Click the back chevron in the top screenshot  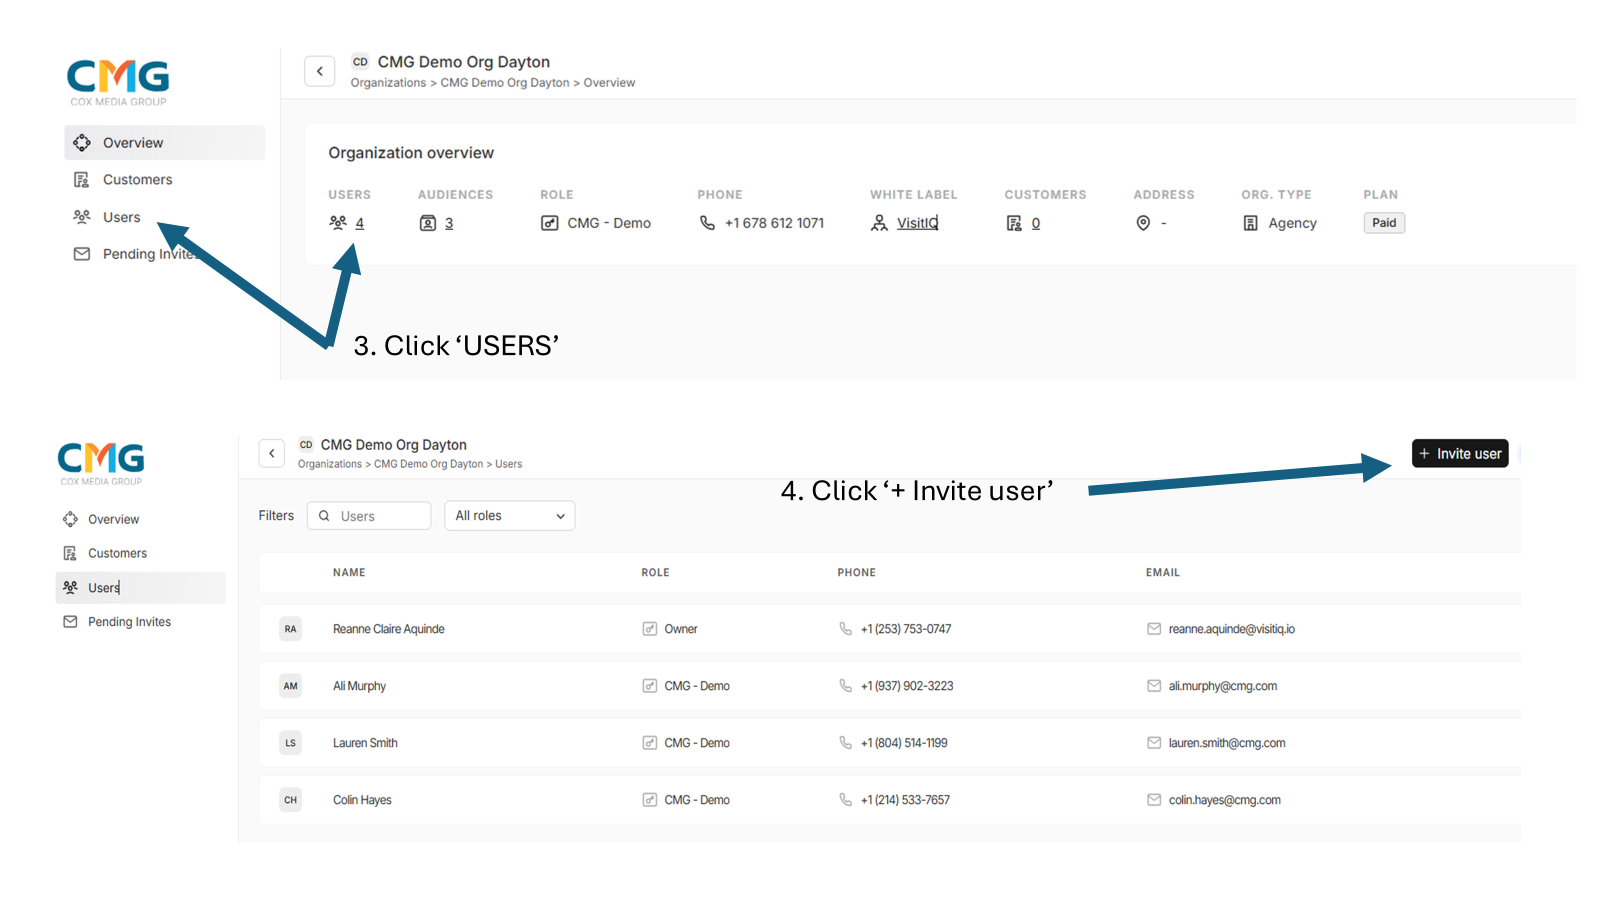tap(320, 71)
